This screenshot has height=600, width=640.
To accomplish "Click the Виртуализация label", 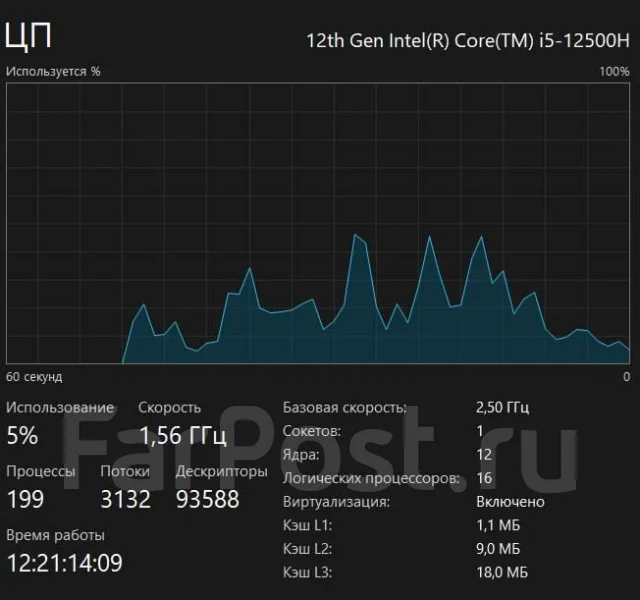I will click(336, 502).
